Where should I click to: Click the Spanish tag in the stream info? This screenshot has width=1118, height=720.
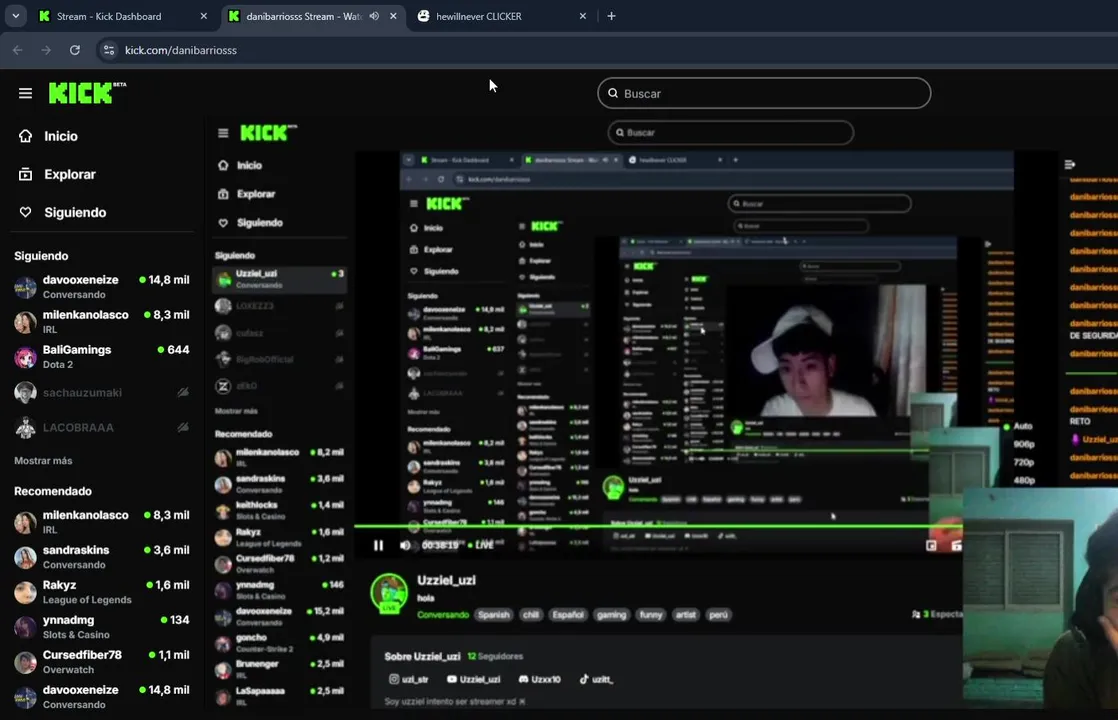click(x=494, y=614)
